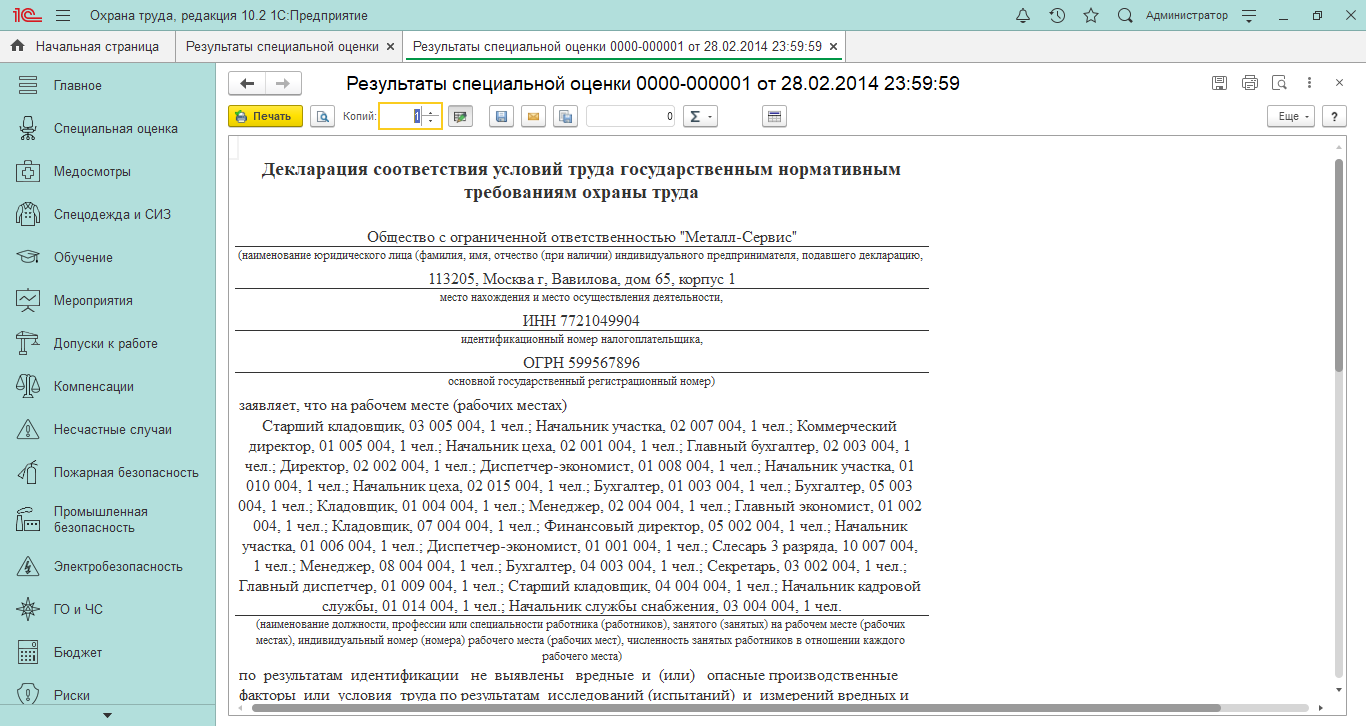1366x726 pixels.
Task: Open the ГО и ЧС section
Action: (108, 610)
